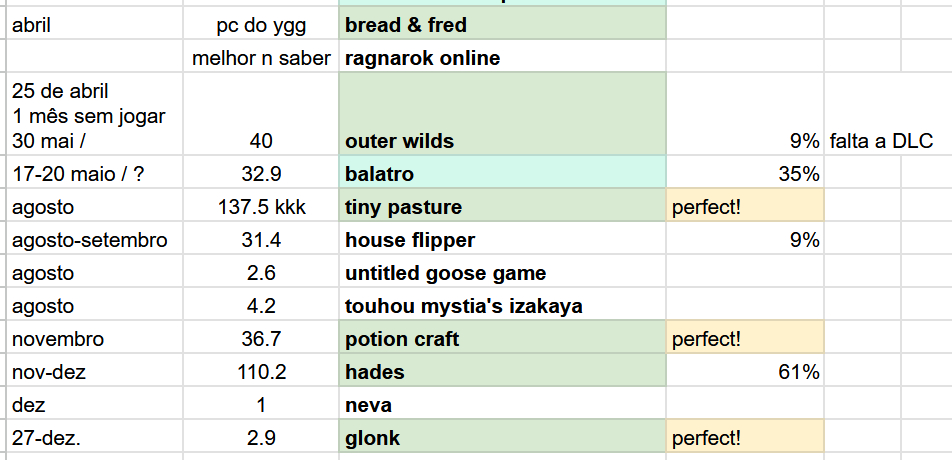Select the 'bread & fred' cell
The height and width of the screenshot is (460, 952).
(502, 25)
